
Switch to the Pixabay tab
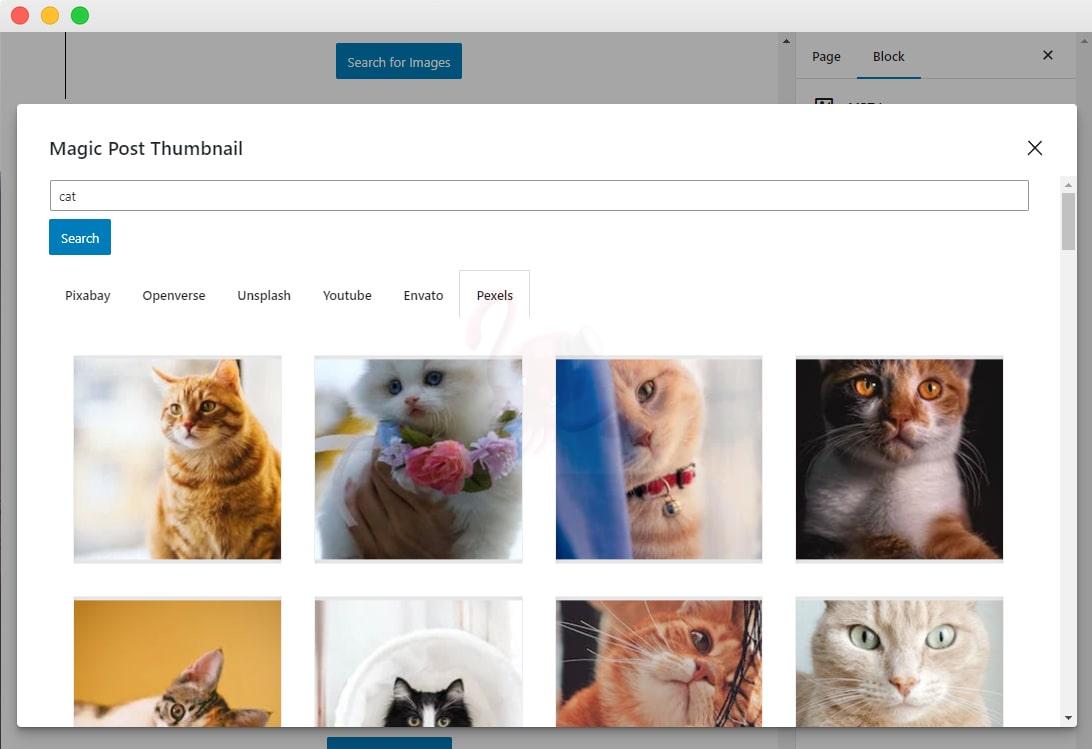pos(88,295)
